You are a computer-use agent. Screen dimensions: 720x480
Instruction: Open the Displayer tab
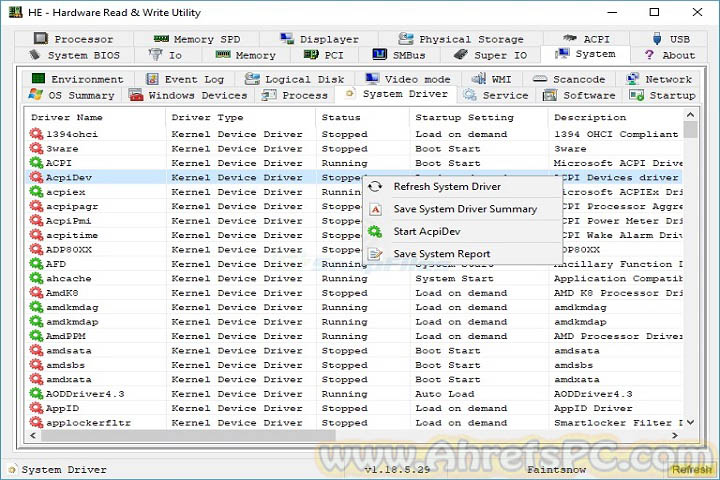[319, 39]
